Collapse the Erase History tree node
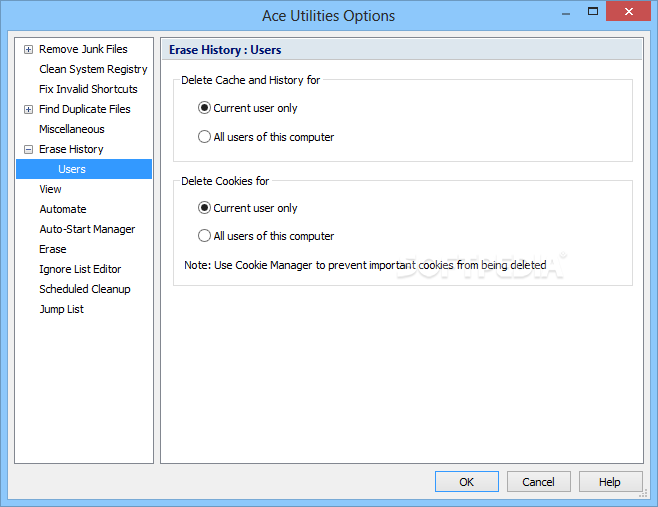Viewport: 658px width, 507px height. pos(28,149)
